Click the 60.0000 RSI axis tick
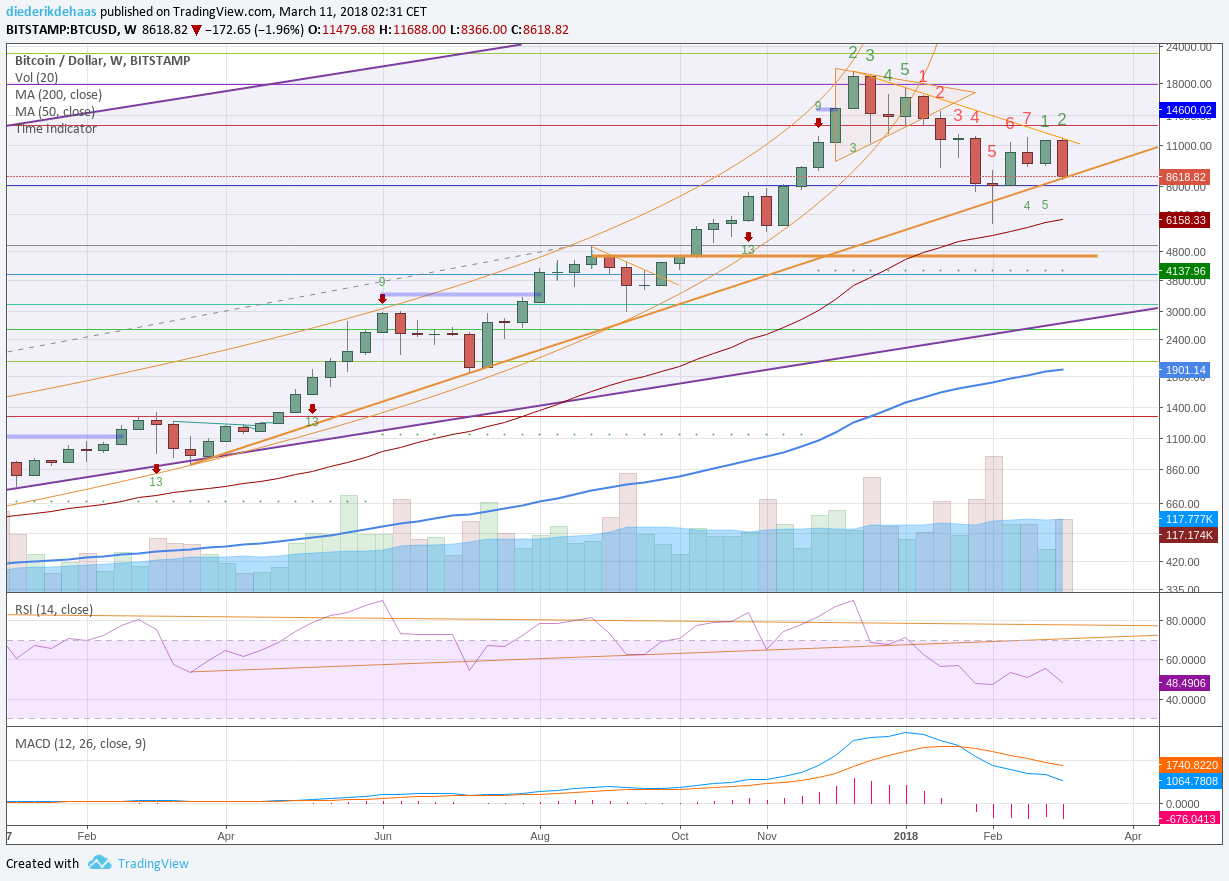The width and height of the screenshot is (1229, 881). point(1187,660)
